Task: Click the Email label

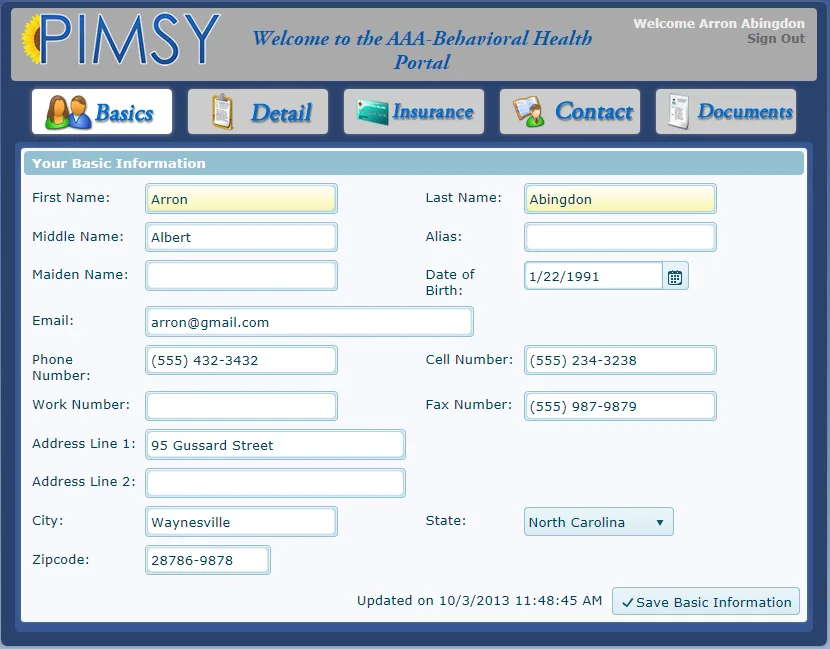Action: click(53, 321)
